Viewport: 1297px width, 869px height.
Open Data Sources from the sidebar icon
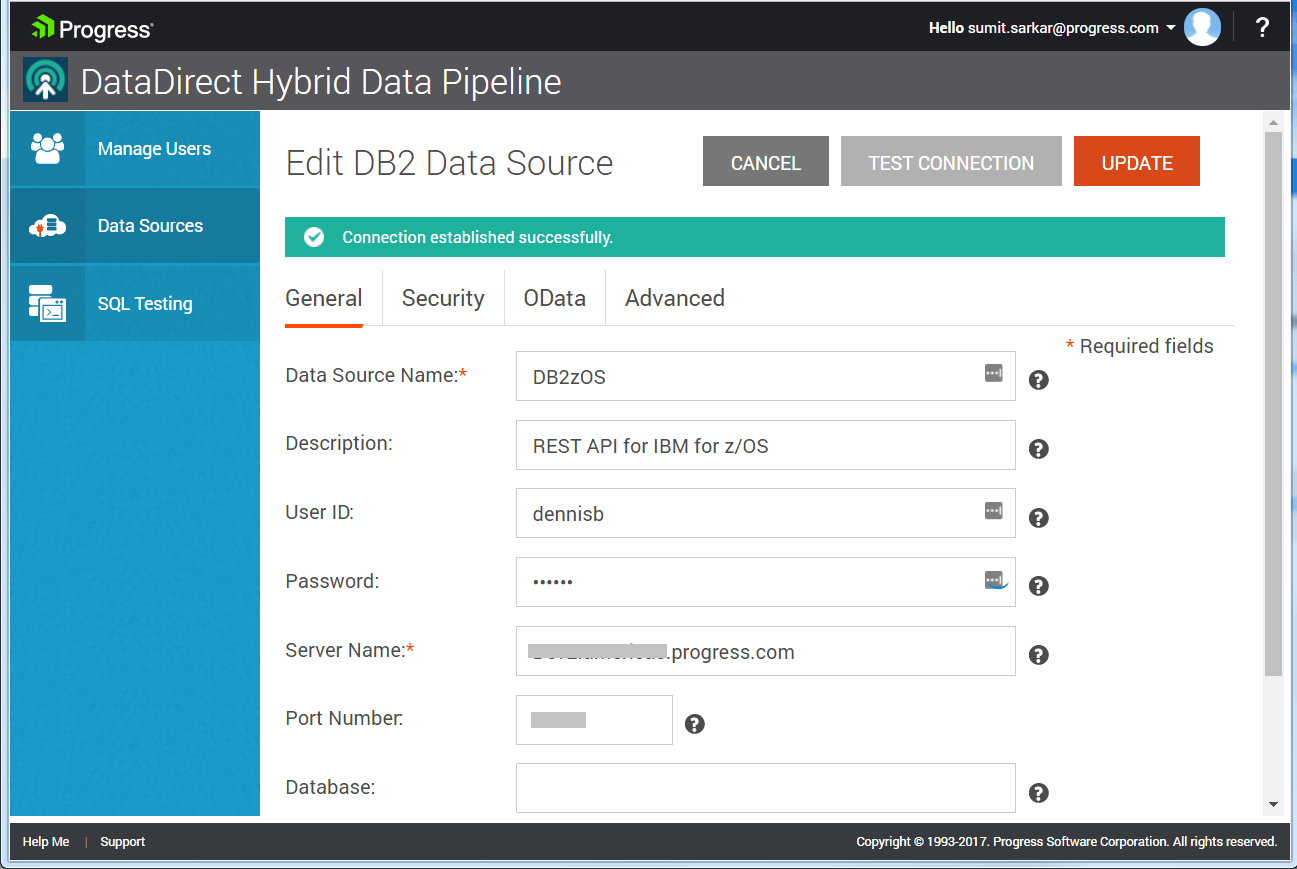click(x=48, y=225)
